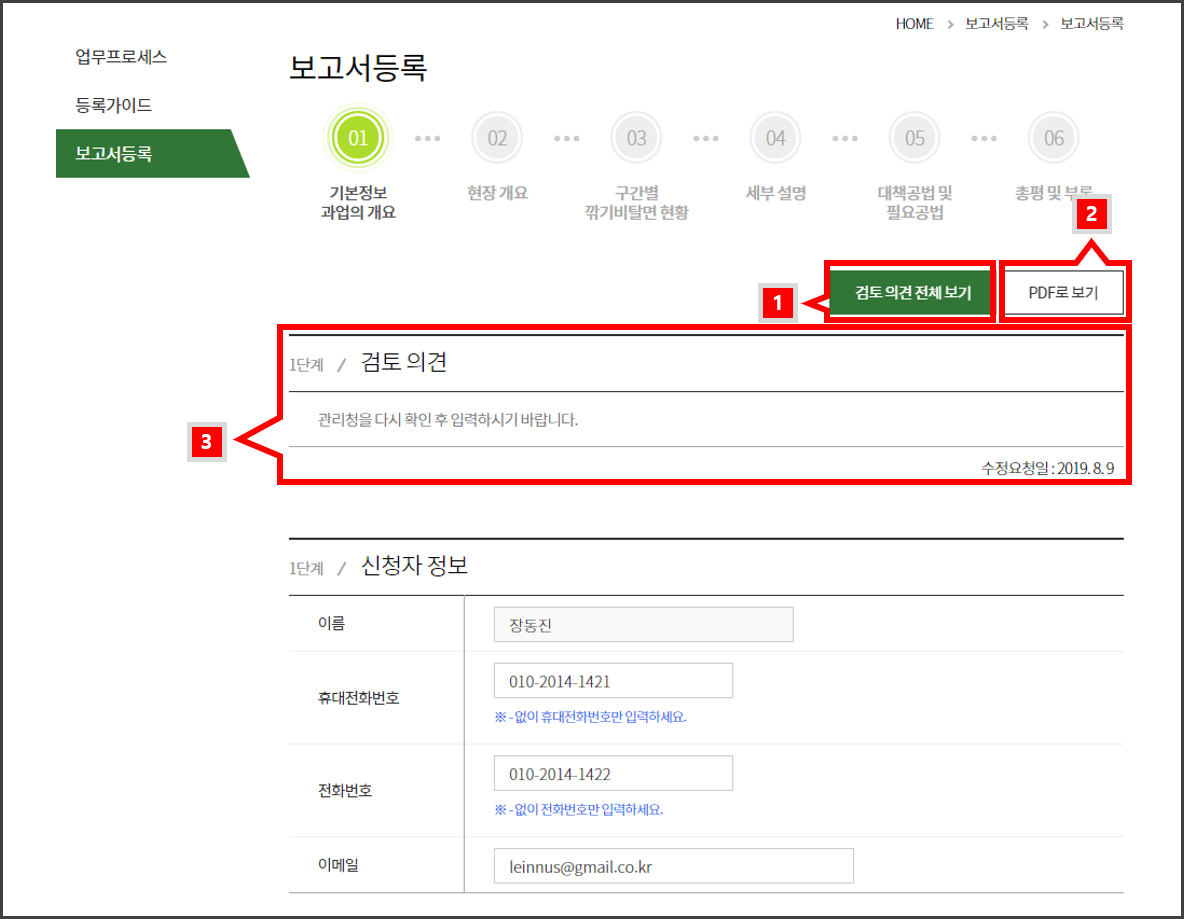
Task: Click the 구간별 깎기비탈면 현황 step label
Action: point(637,202)
